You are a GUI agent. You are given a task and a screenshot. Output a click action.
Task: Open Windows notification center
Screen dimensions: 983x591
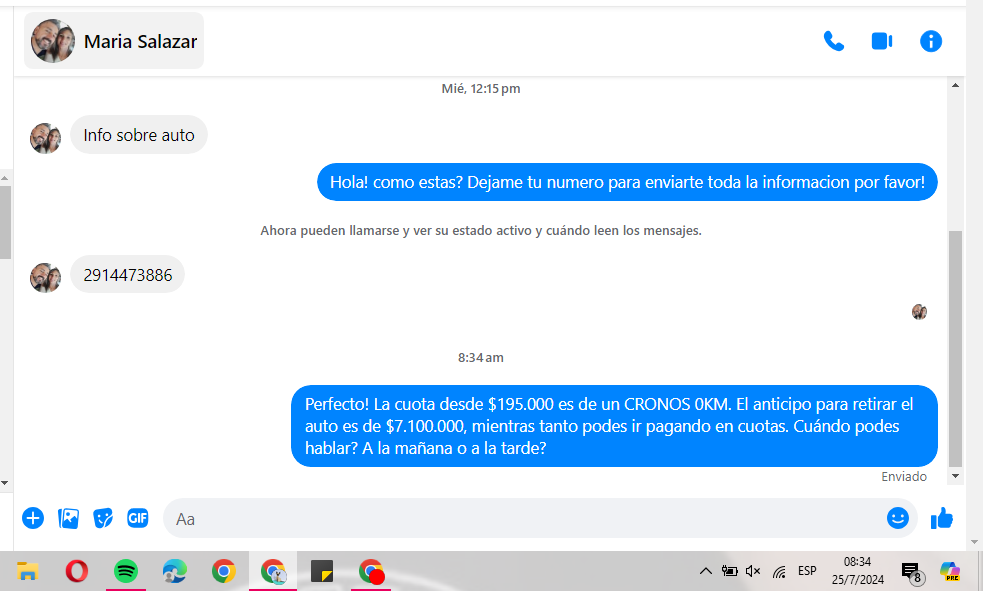point(911,572)
